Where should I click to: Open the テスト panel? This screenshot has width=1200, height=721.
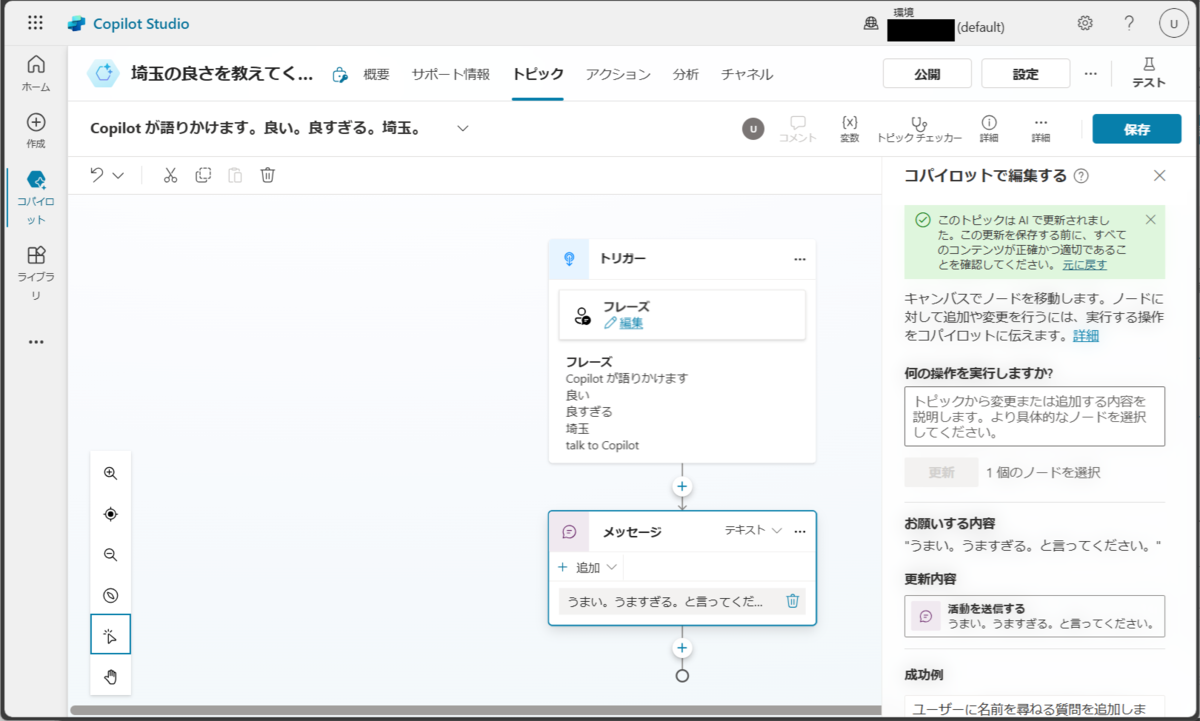pyautogui.click(x=1148, y=73)
